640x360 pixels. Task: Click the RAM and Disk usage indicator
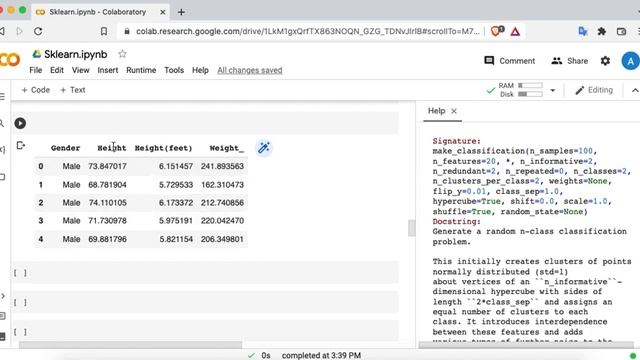click(520, 90)
